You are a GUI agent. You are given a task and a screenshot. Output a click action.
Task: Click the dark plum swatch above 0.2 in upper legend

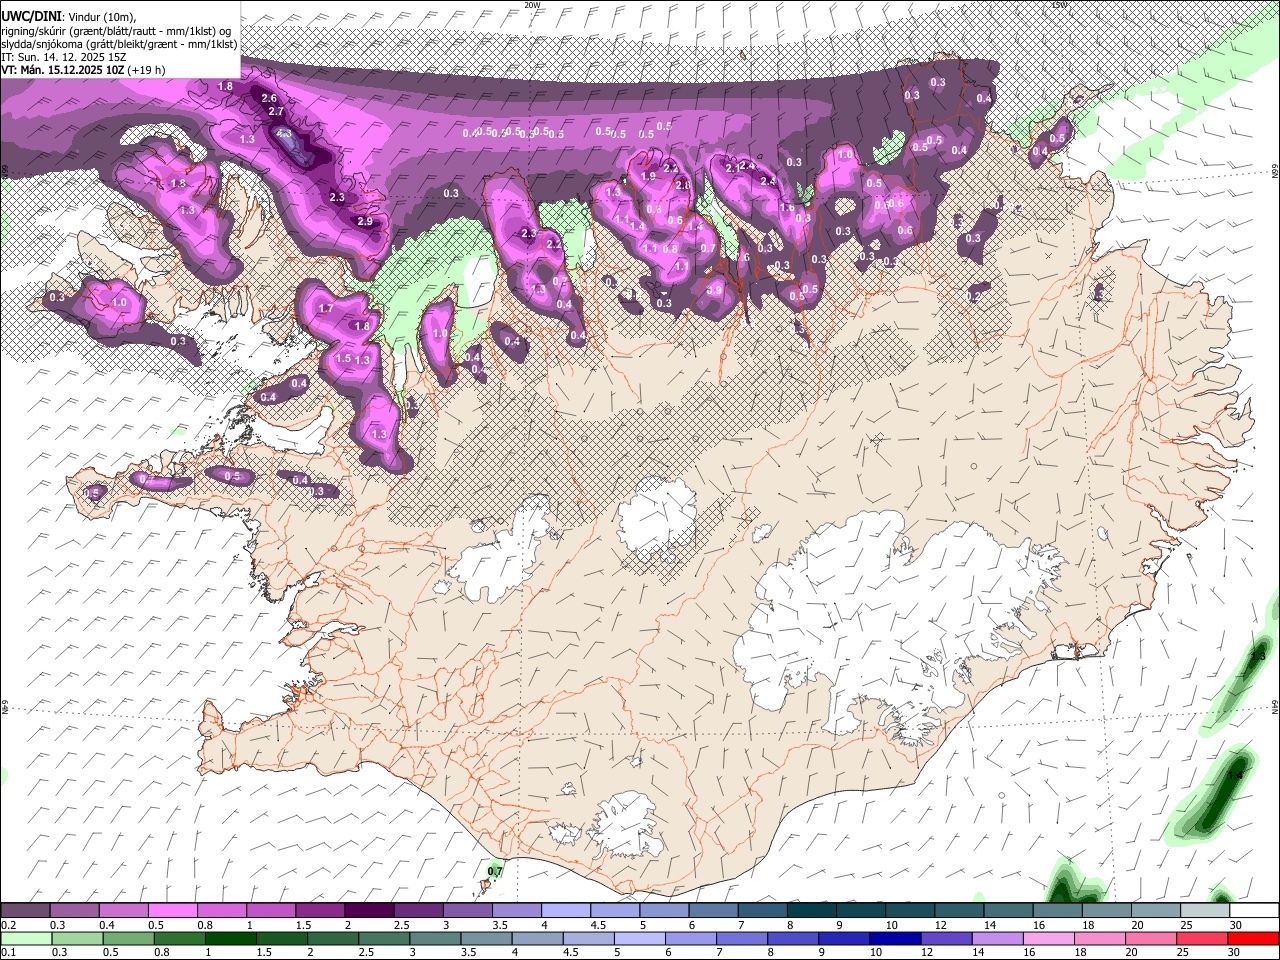pos(26,909)
